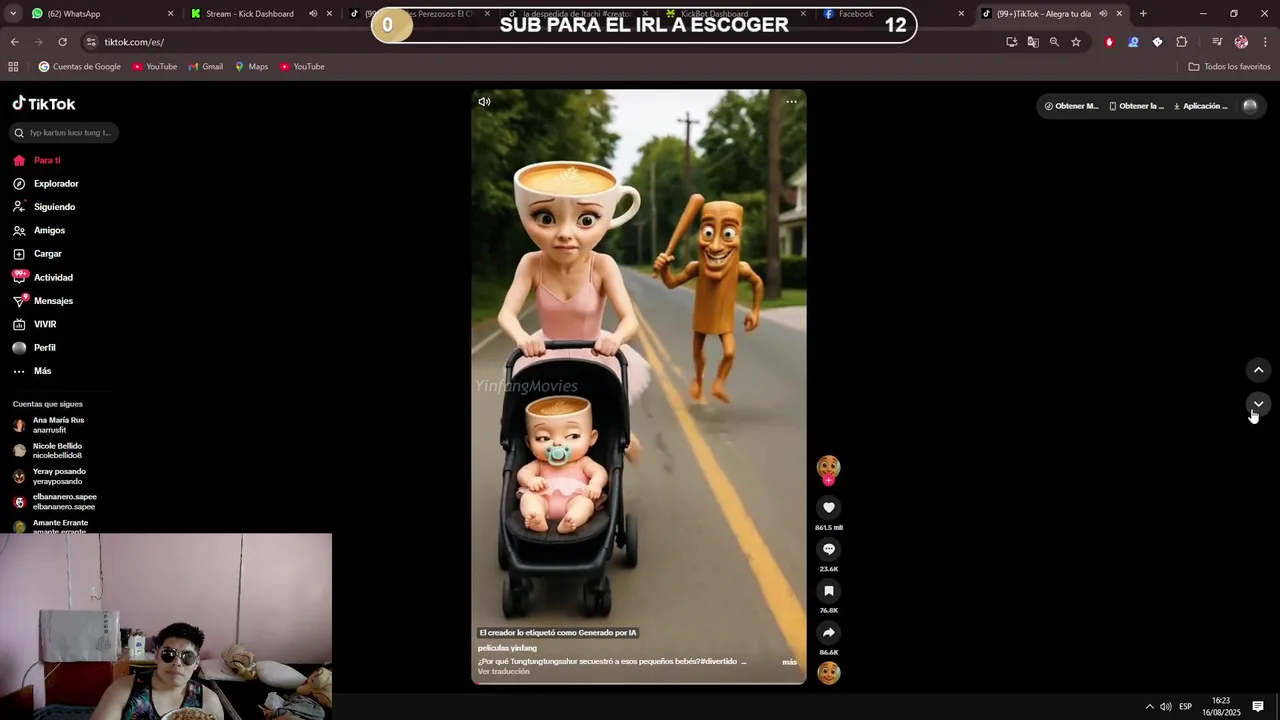Open Nicole Bellido followed account
This screenshot has height=720, width=1280.
48,451
